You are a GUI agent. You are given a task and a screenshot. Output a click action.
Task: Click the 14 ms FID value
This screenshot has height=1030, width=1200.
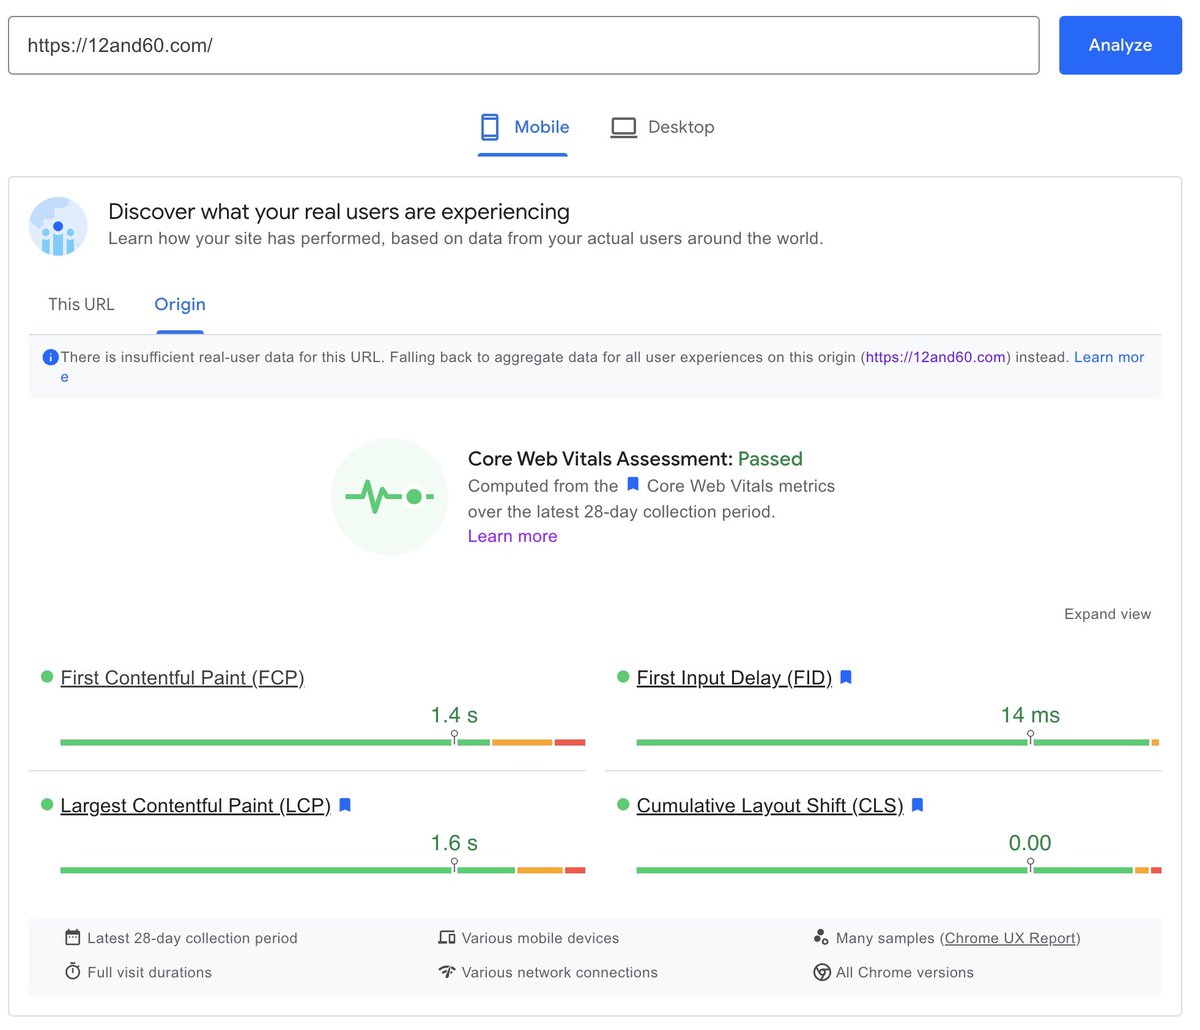pyautogui.click(x=1030, y=715)
